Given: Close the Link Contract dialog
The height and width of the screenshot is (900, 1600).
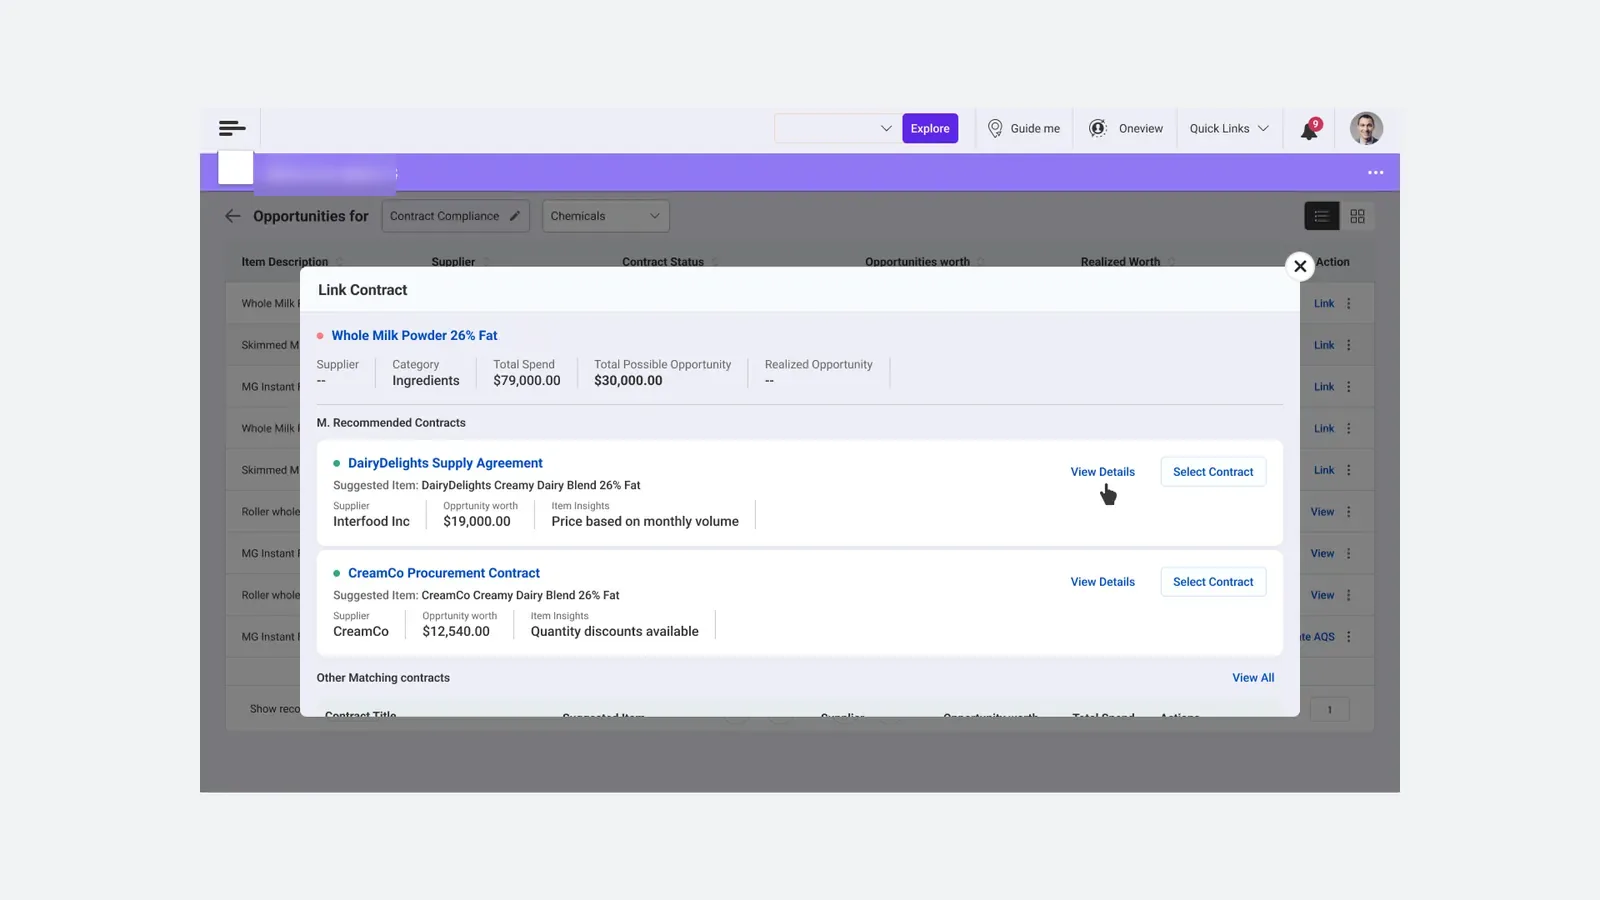Looking at the screenshot, I should click(1300, 266).
